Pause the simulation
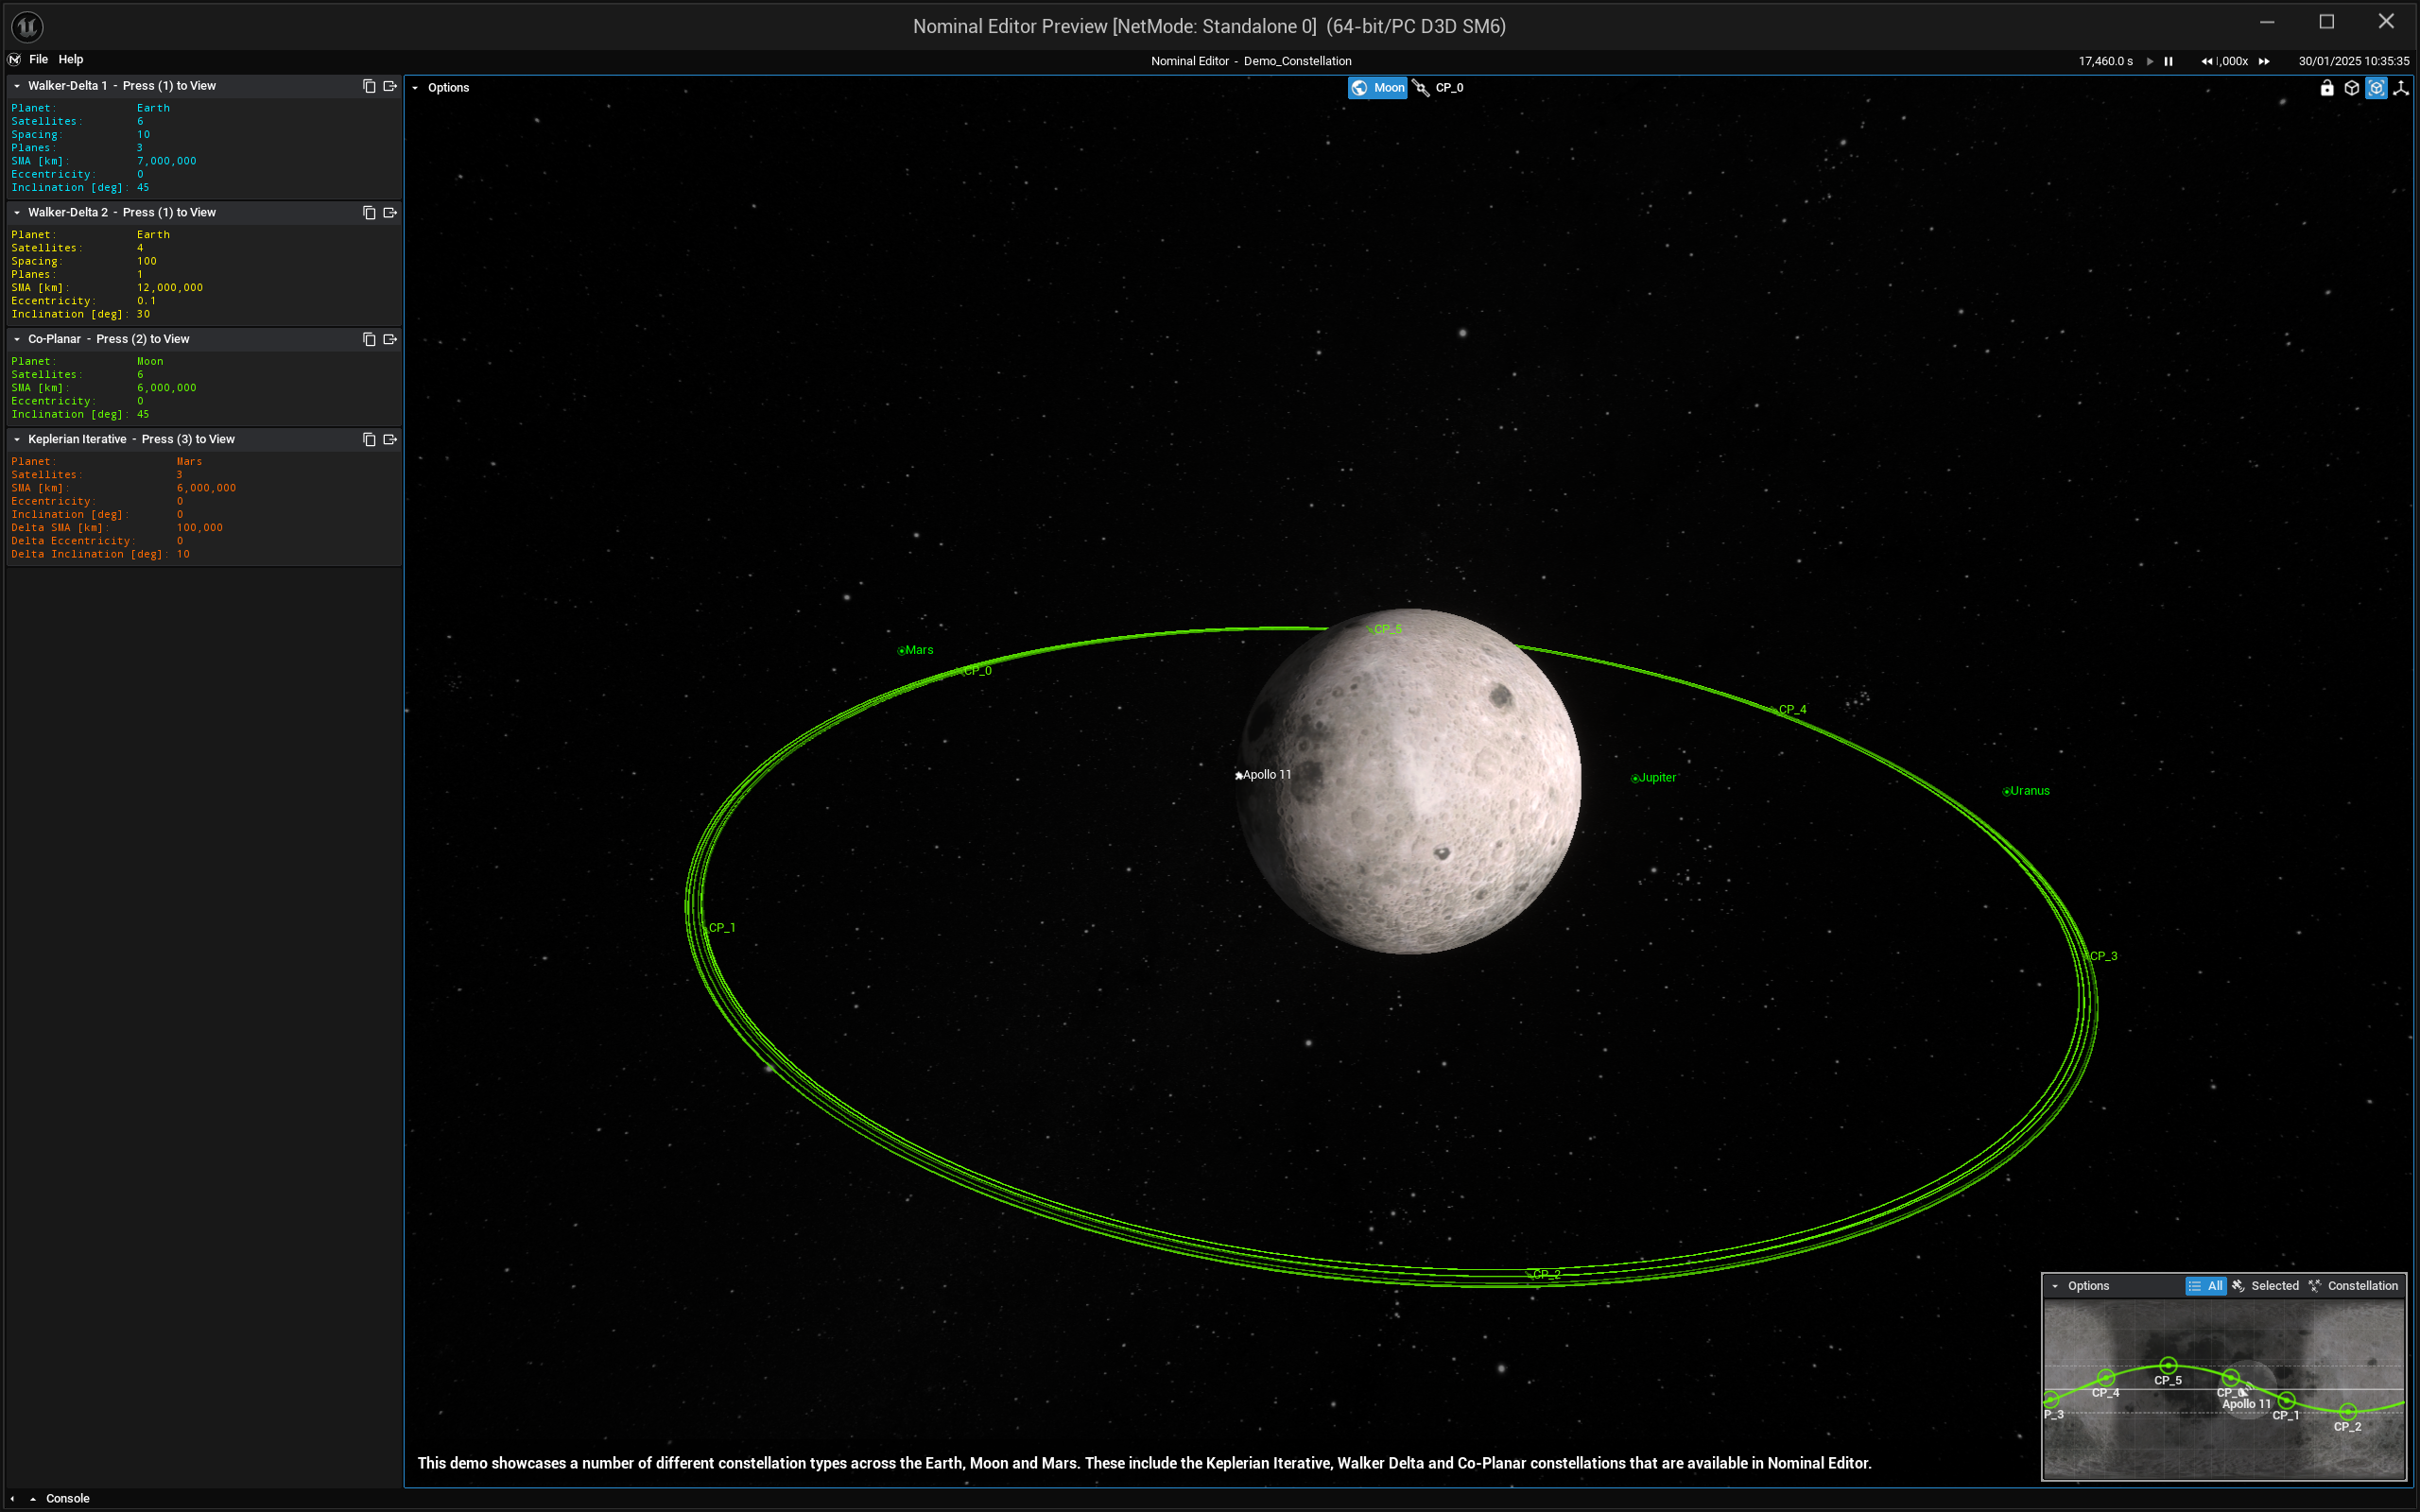 (x=2168, y=61)
